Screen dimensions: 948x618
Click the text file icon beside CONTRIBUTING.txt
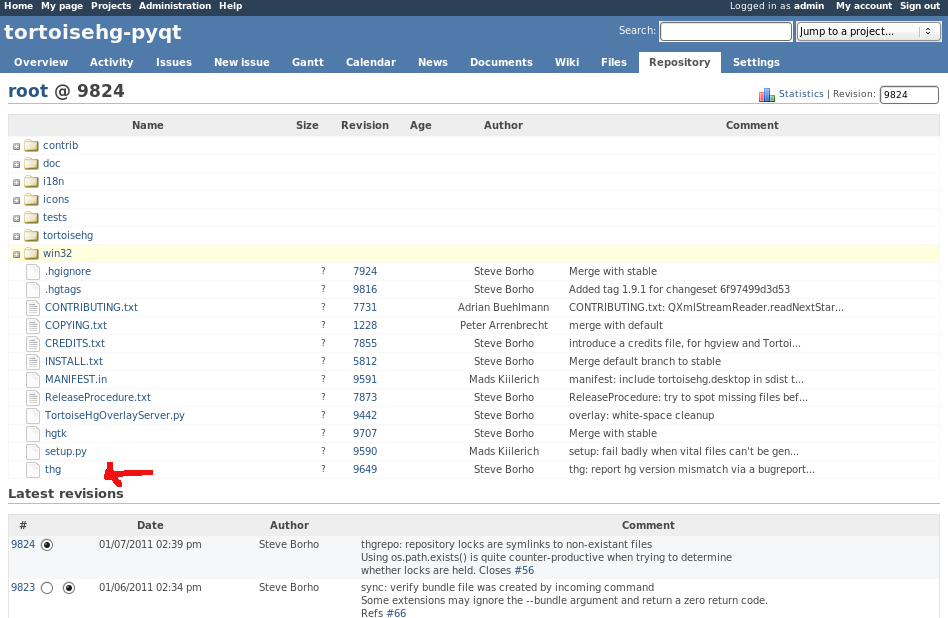pyautogui.click(x=33, y=307)
